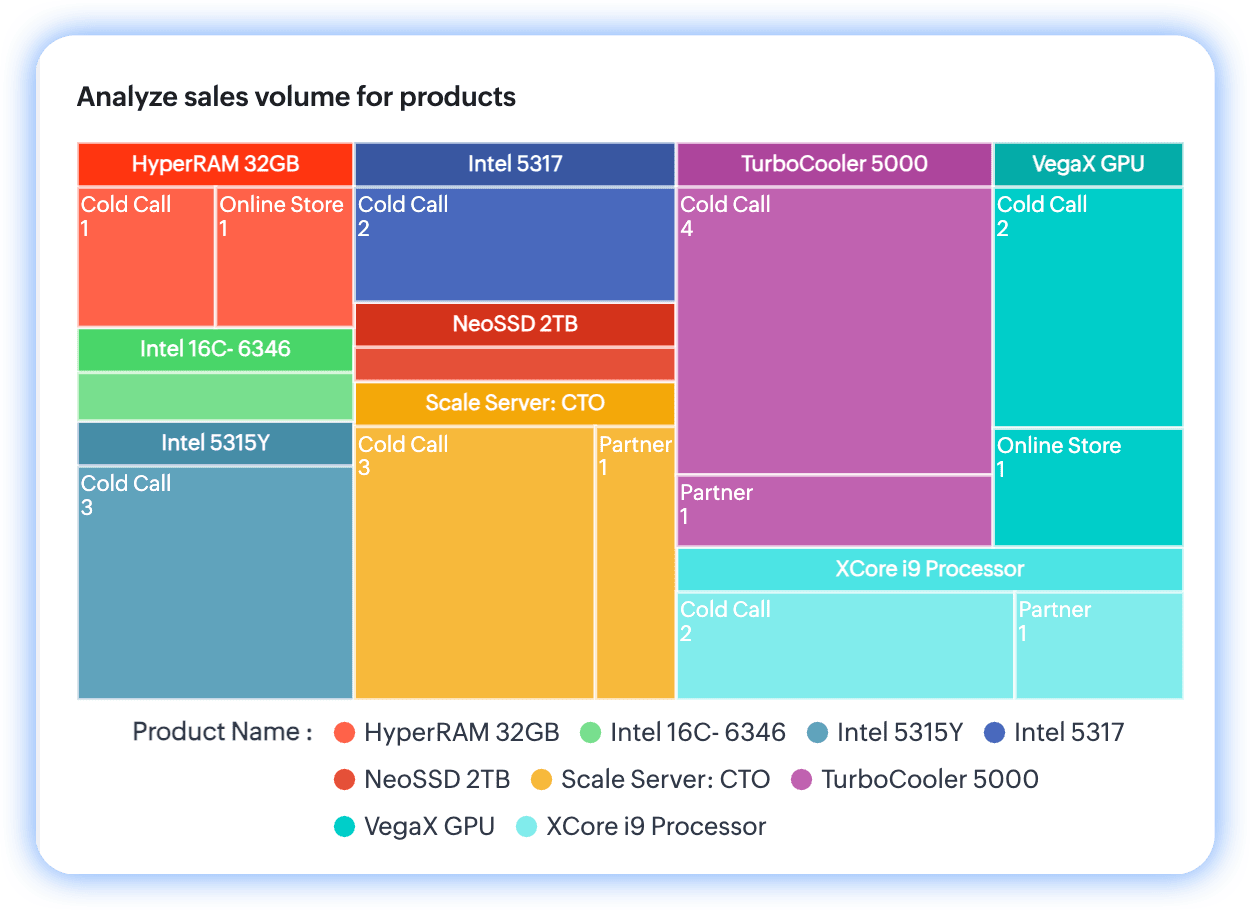Viewport: 1250px width, 910px height.
Task: Toggle Intel 5315Y legend label
Action: pos(900,733)
